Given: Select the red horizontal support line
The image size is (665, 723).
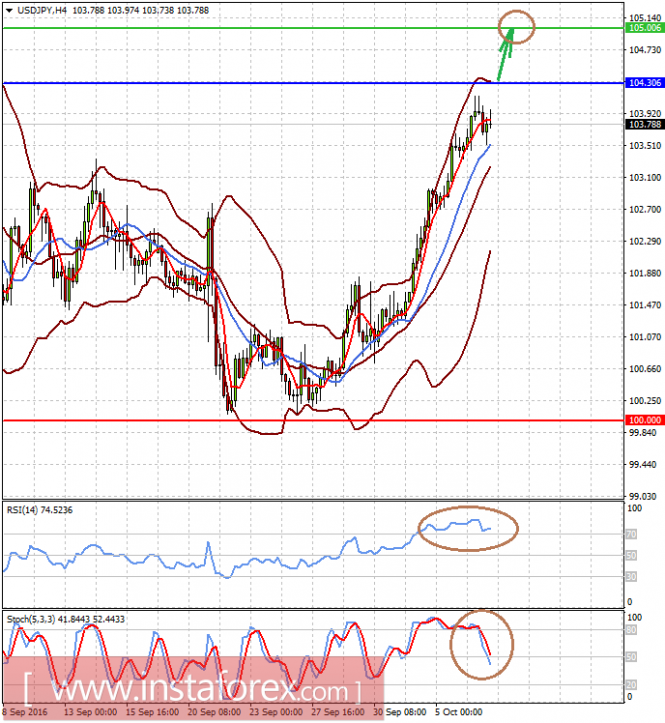Looking at the screenshot, I should (314, 420).
